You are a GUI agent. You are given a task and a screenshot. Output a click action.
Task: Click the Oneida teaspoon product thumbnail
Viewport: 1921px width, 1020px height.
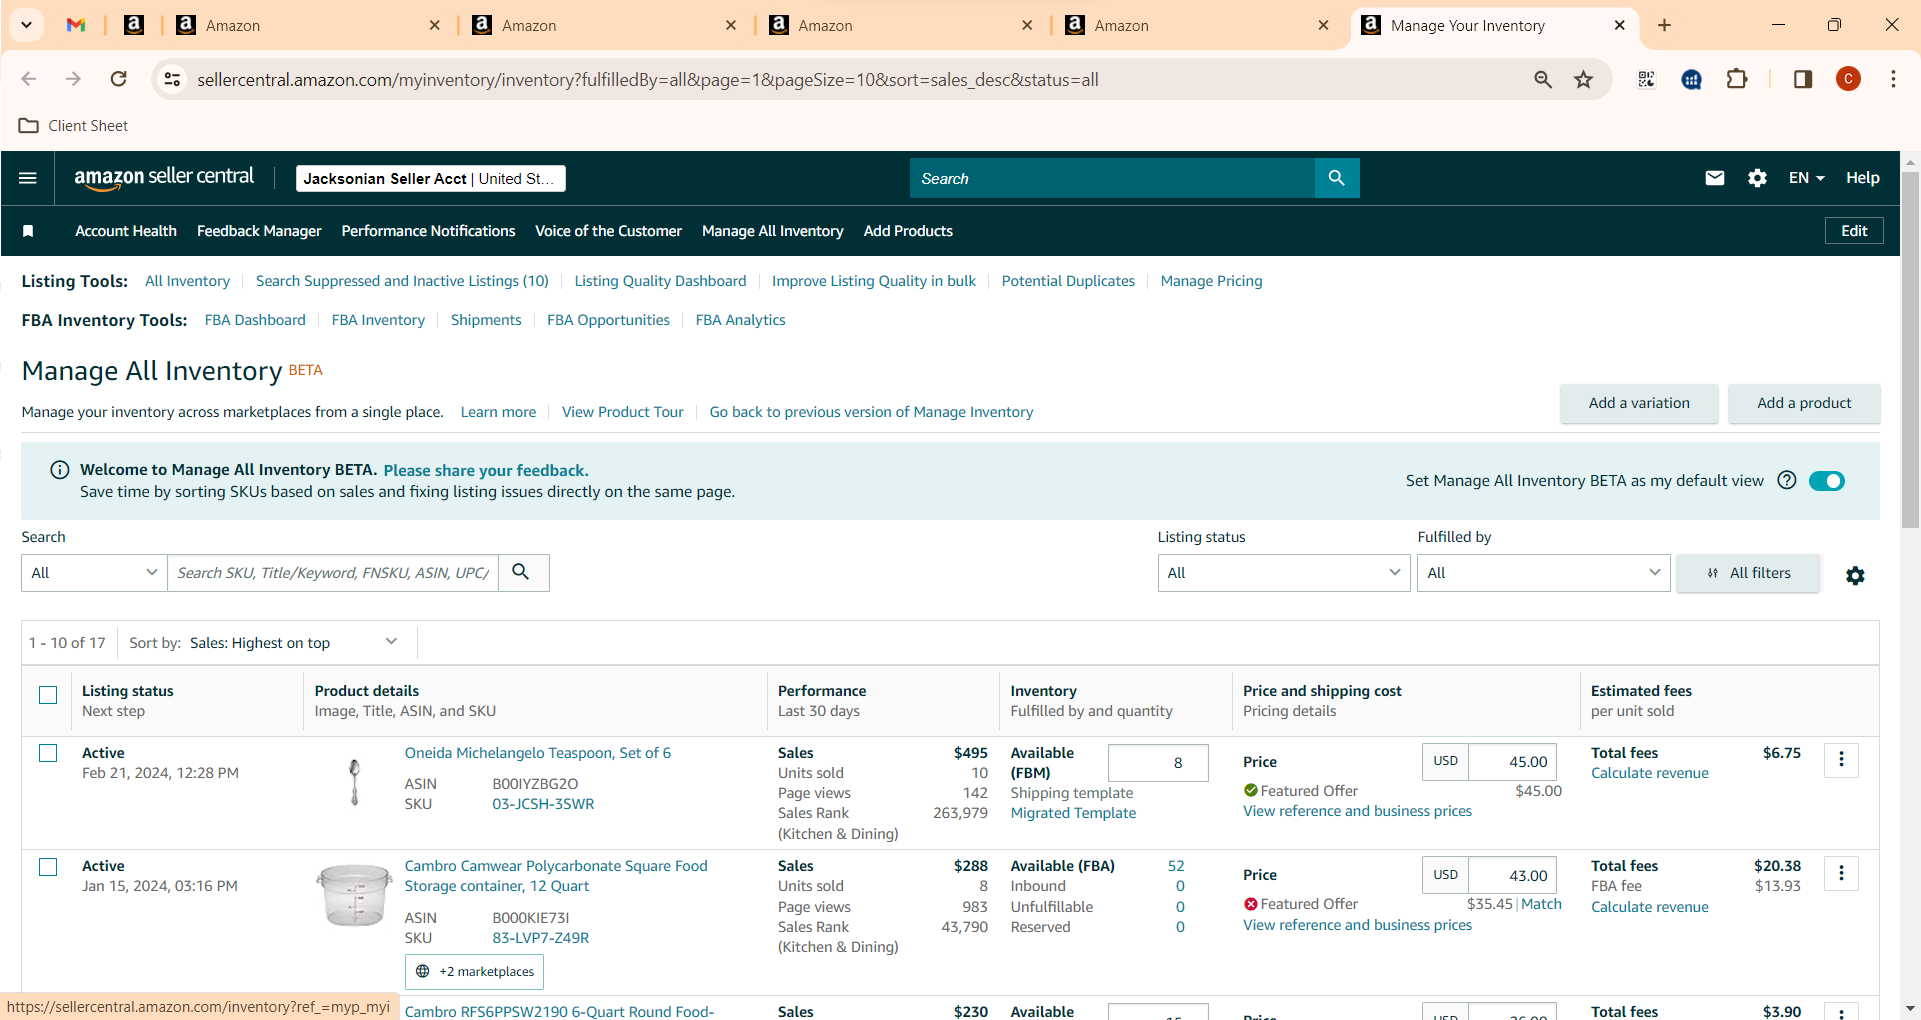tap(354, 782)
